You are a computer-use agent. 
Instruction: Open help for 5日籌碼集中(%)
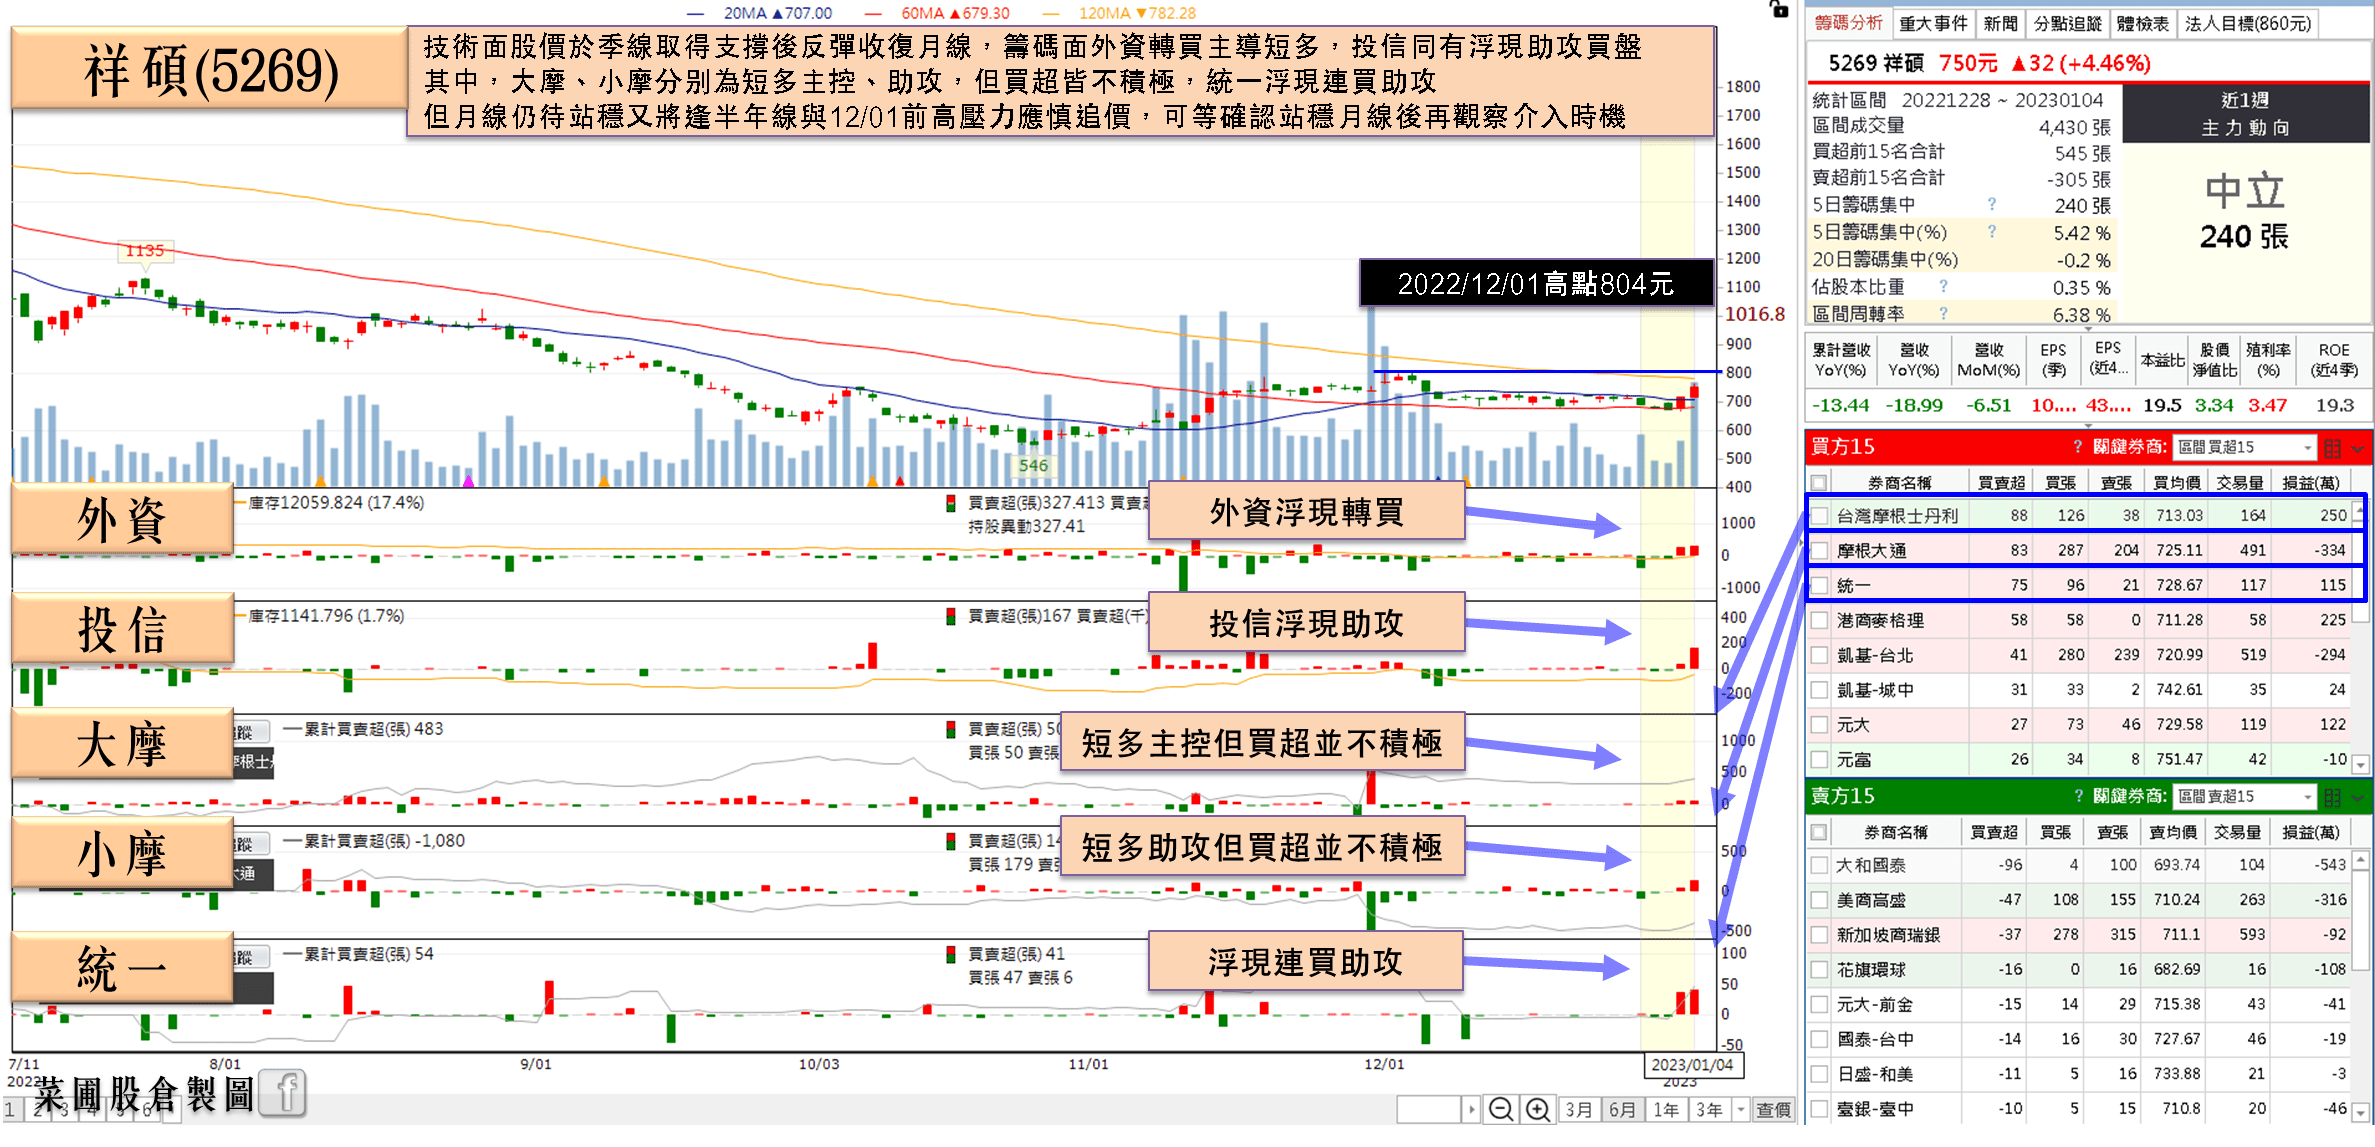pos(1992,231)
